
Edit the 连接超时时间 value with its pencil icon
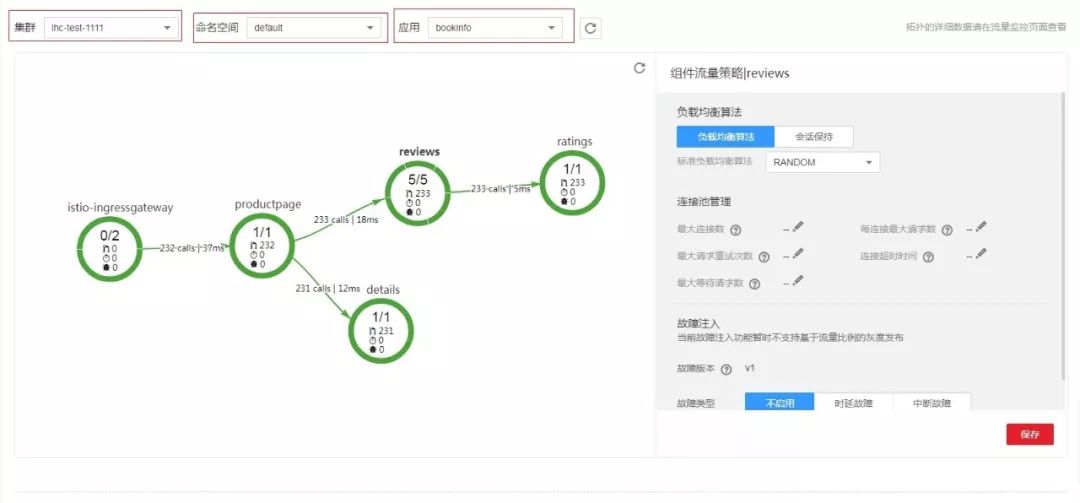(981, 254)
